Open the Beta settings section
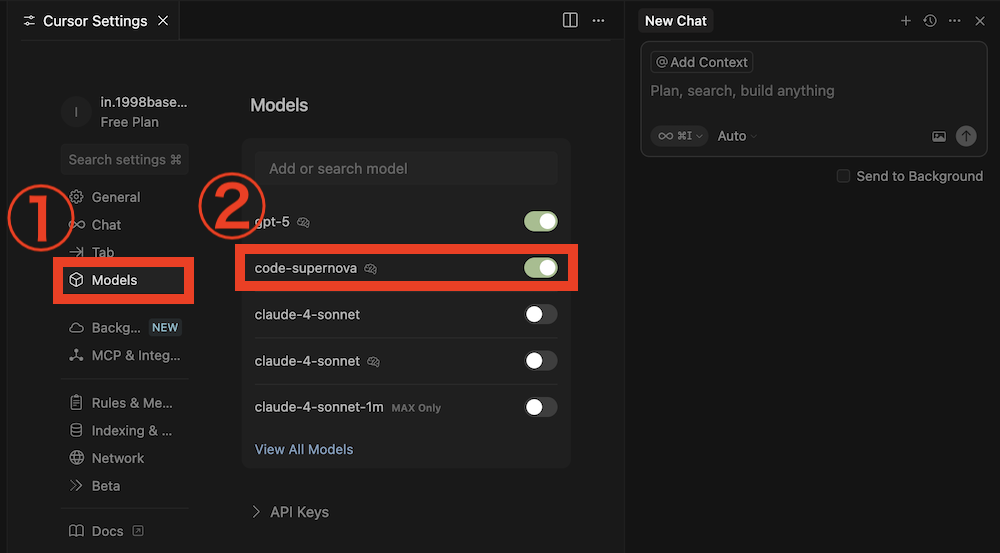Image resolution: width=1000 pixels, height=553 pixels. point(94,485)
